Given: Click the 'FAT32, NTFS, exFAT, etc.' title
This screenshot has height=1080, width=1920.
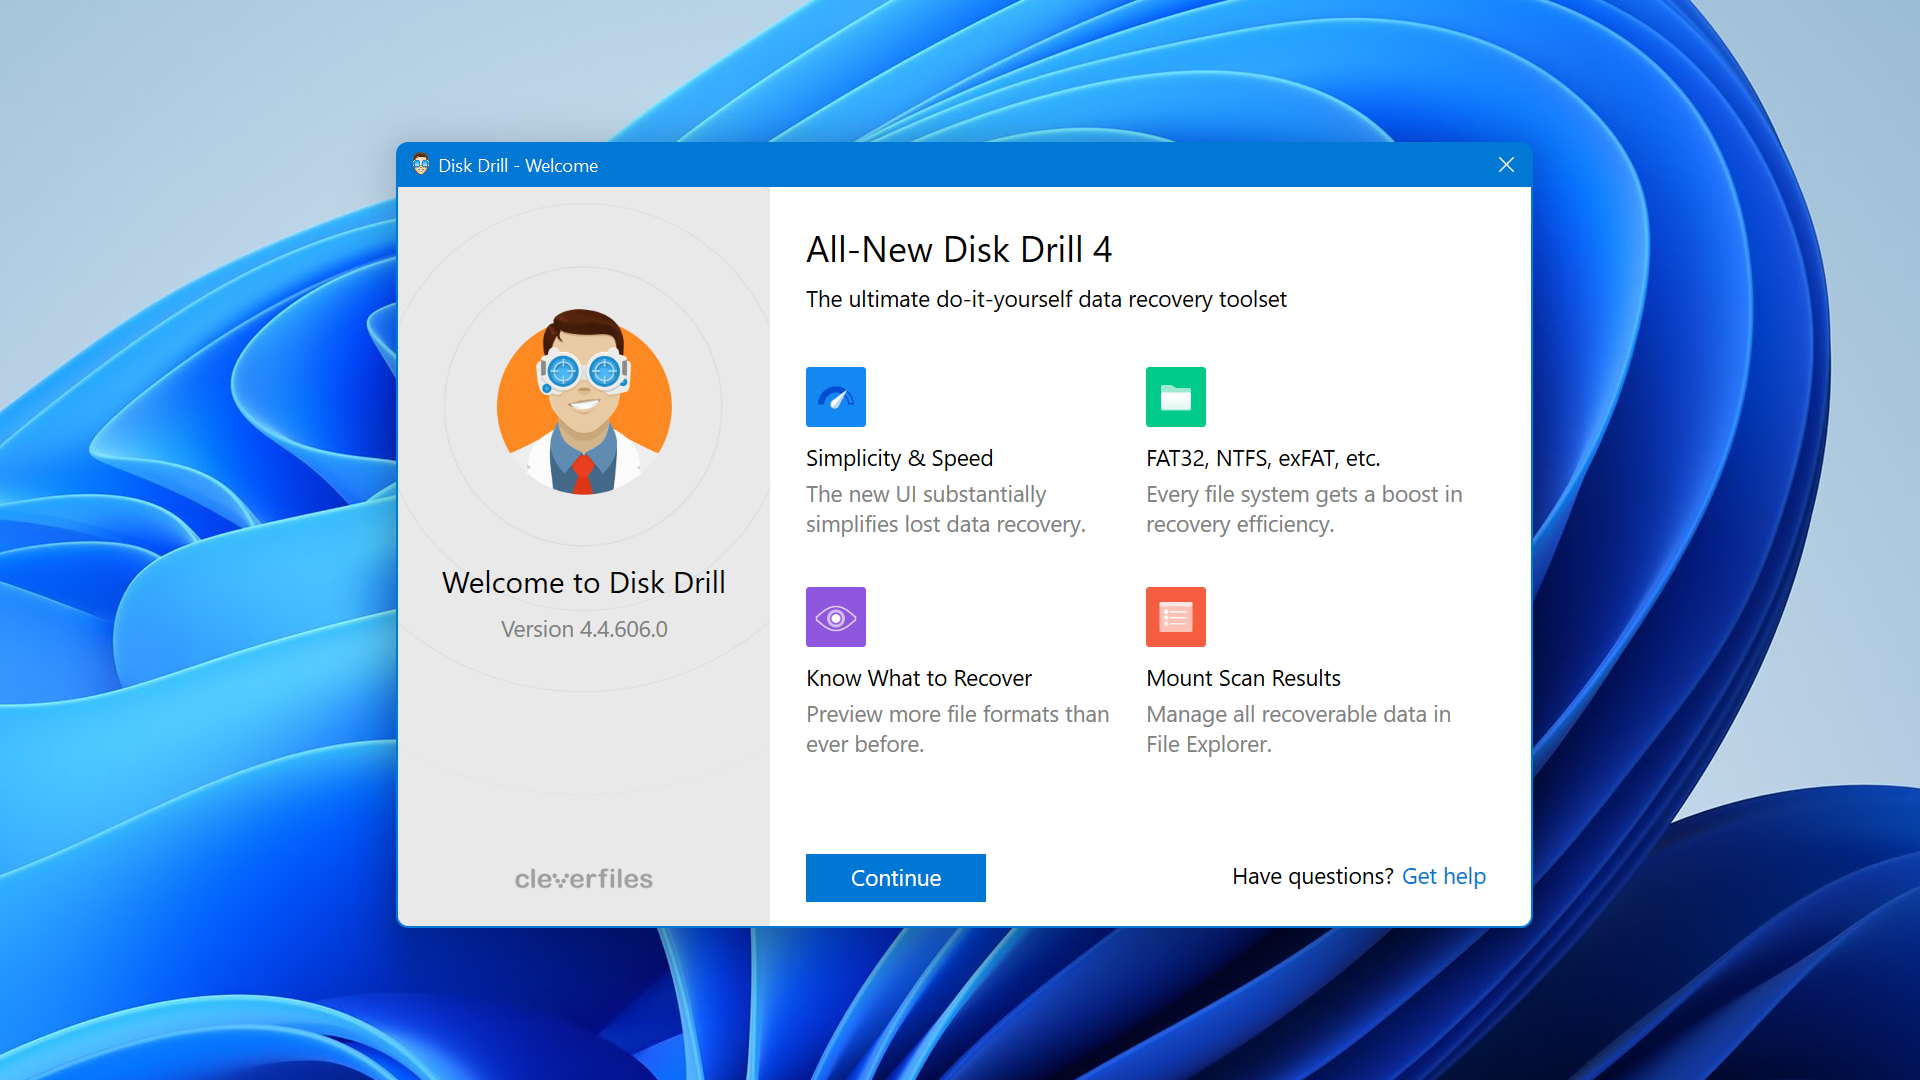Looking at the screenshot, I should coord(1263,458).
